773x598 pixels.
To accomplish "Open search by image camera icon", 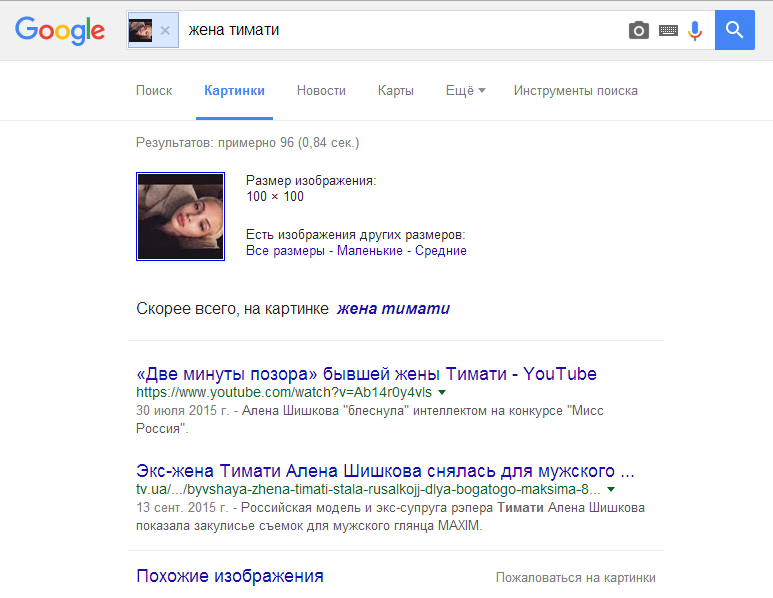I will 638,31.
